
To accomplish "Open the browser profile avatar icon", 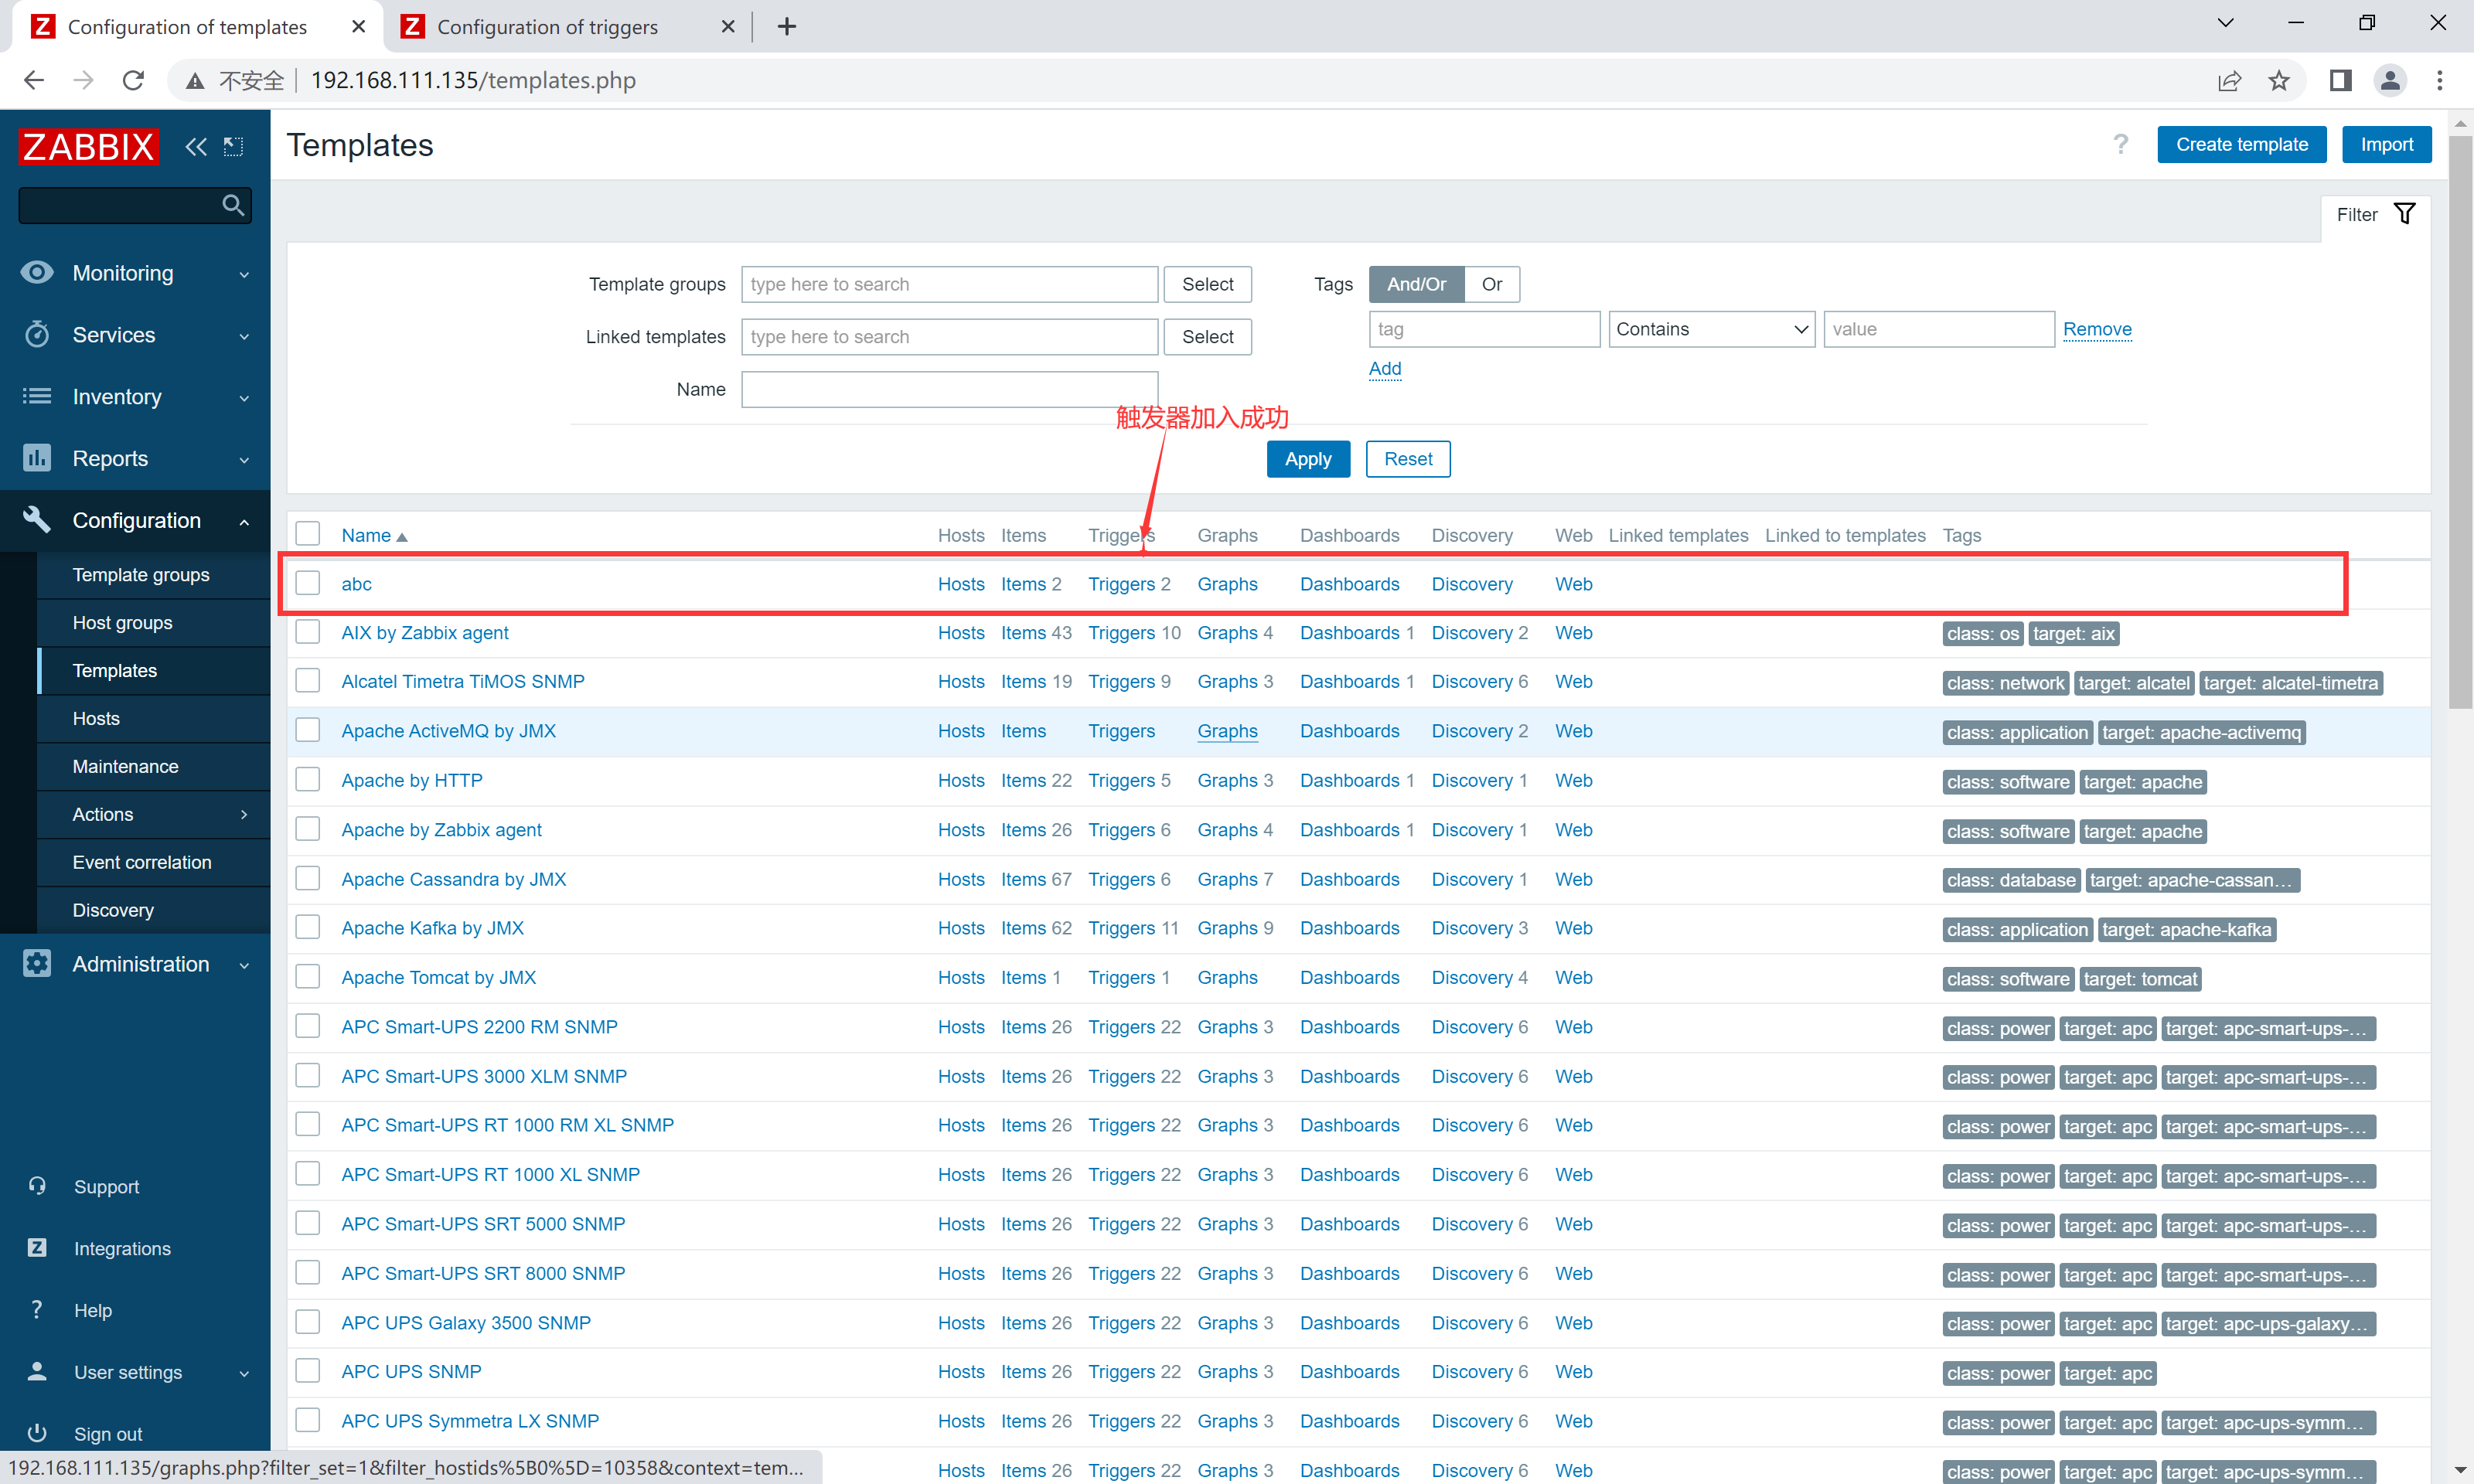I will [x=2390, y=80].
